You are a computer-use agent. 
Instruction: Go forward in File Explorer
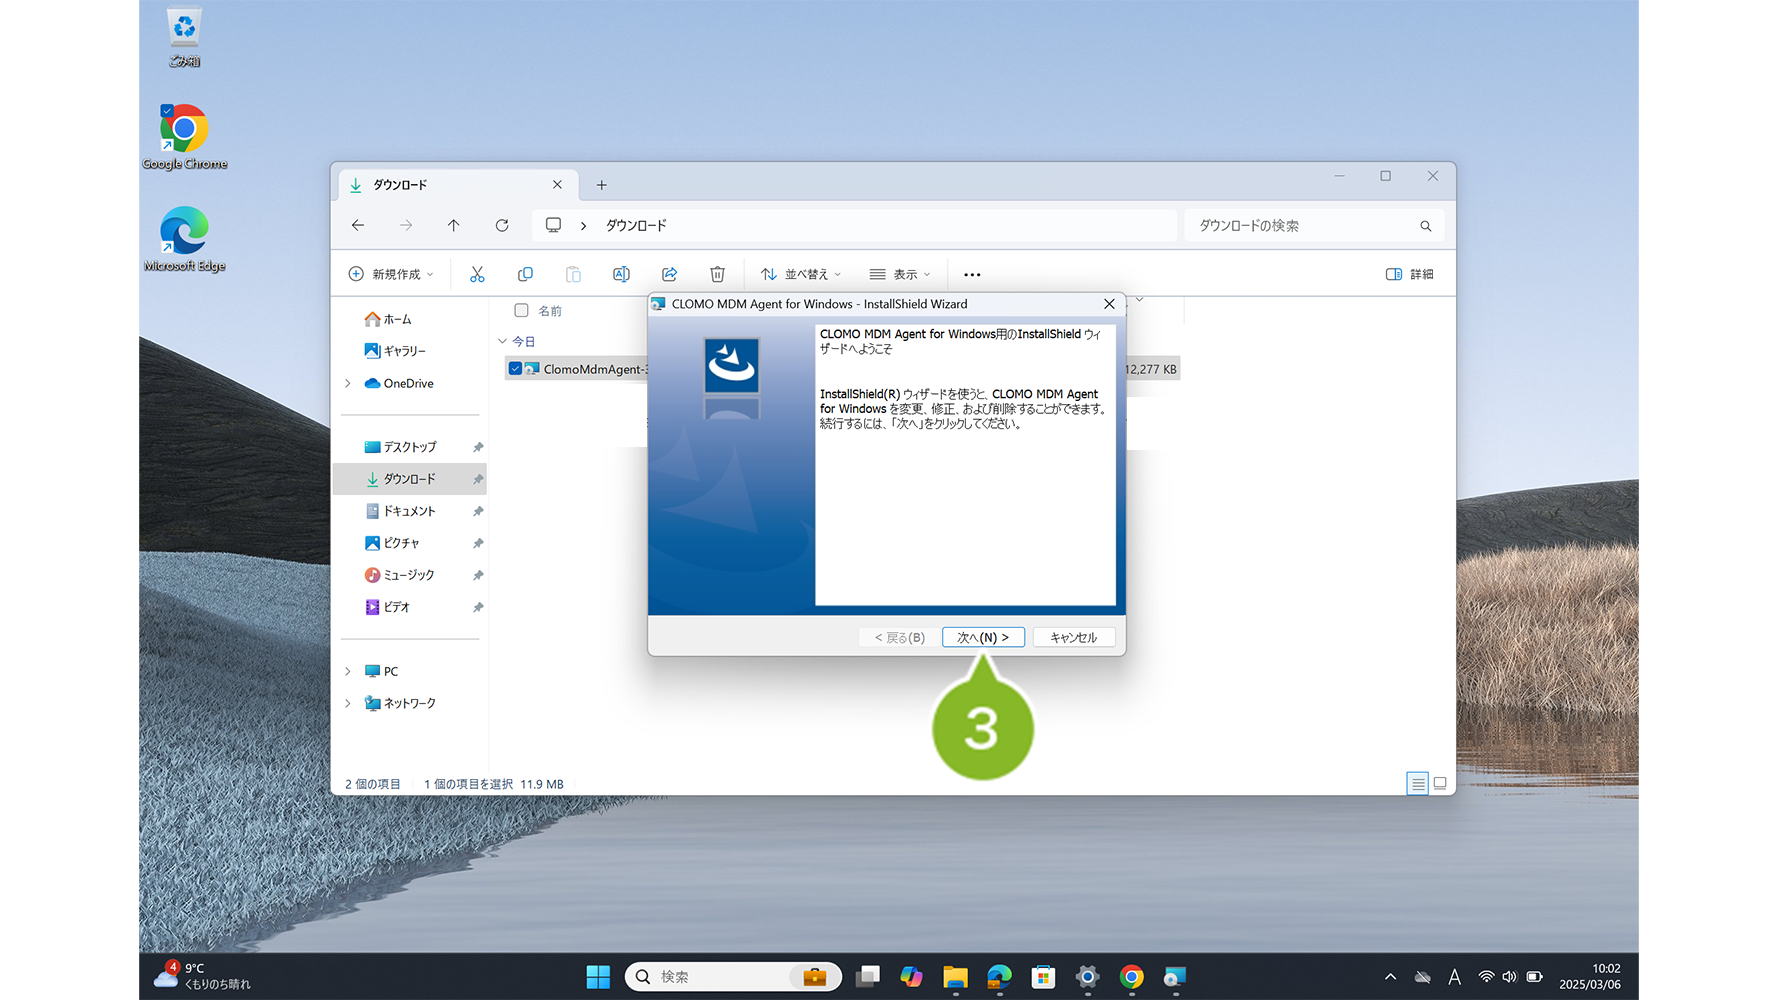[406, 225]
